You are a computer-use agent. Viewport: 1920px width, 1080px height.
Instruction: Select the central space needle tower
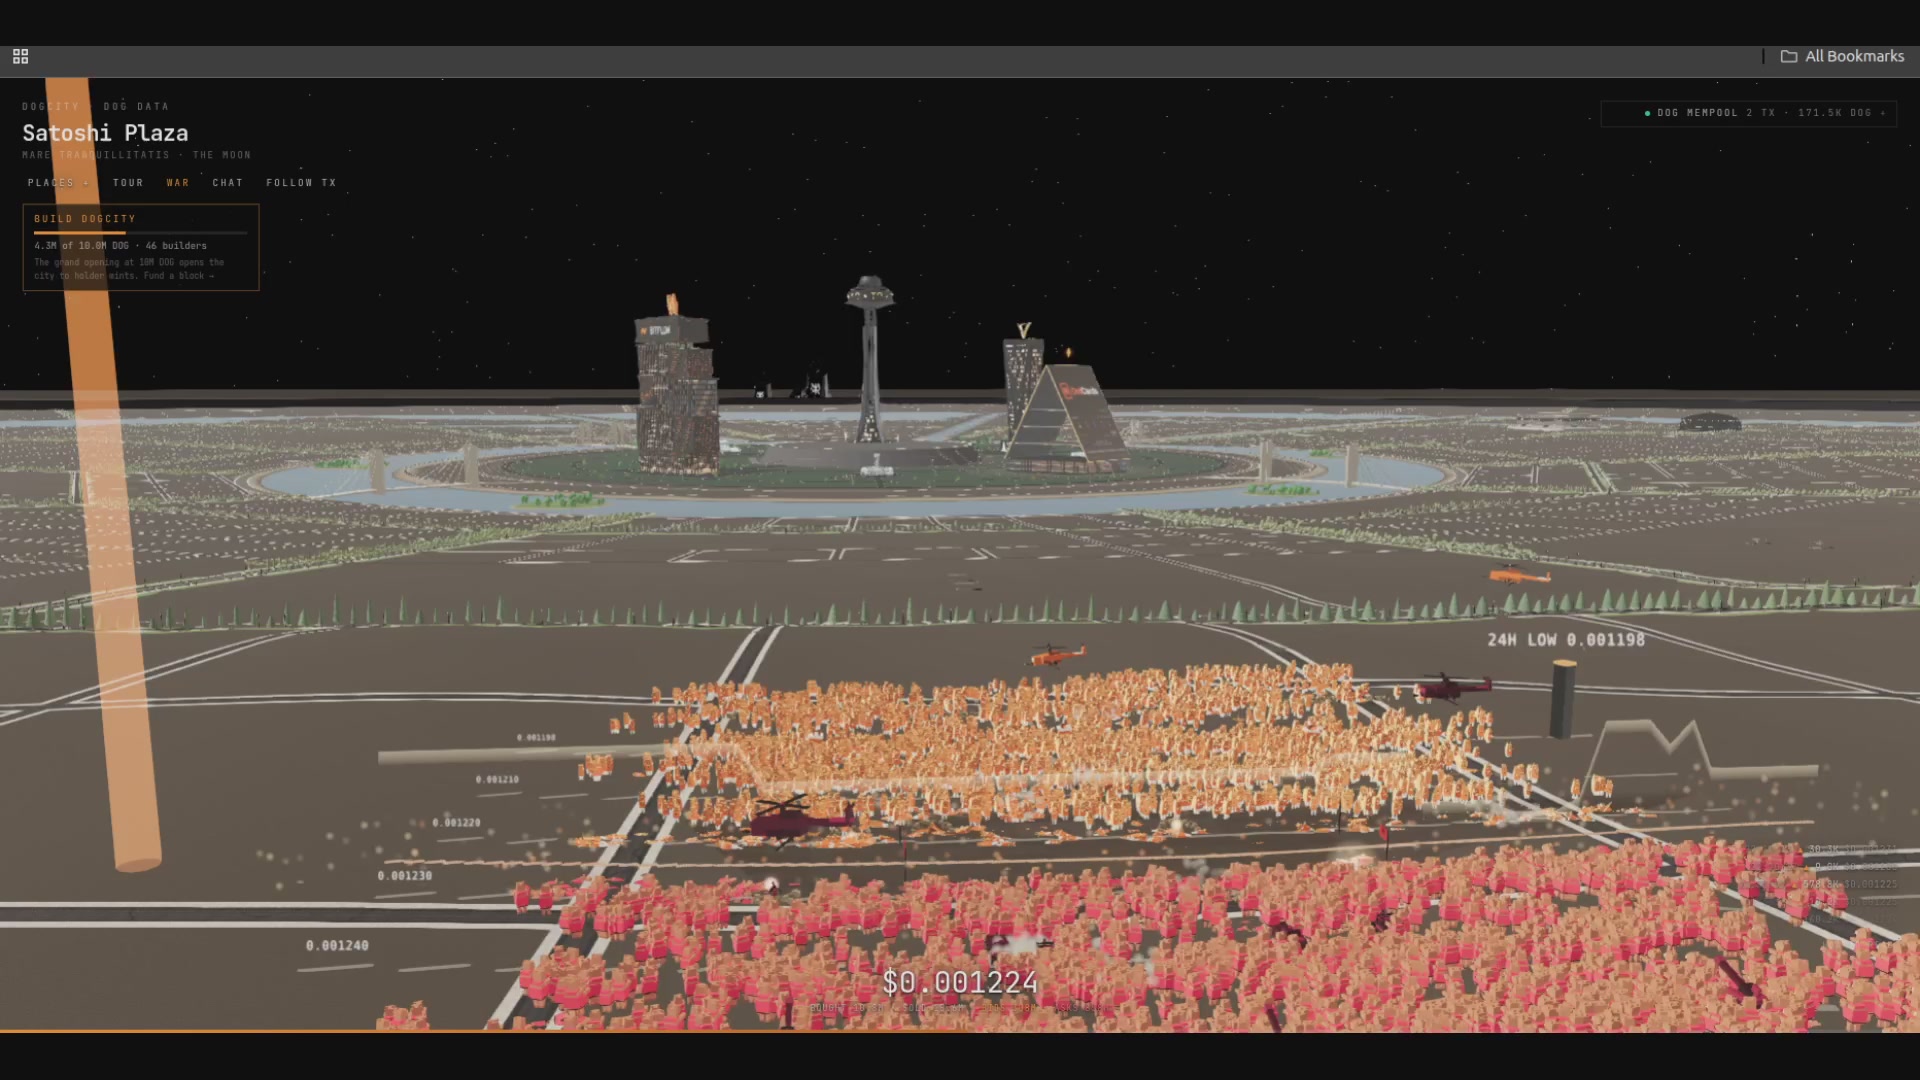[x=869, y=360]
